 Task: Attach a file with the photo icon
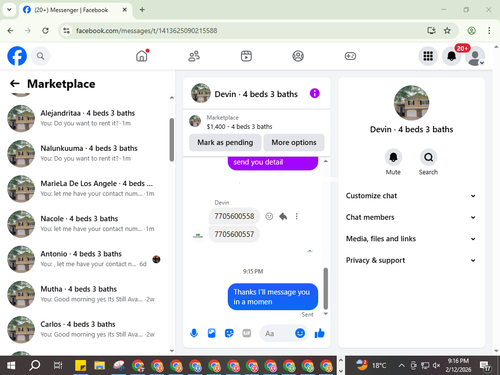212,333
